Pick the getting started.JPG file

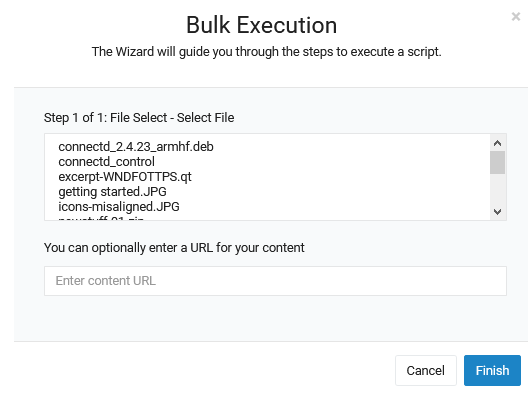point(112,191)
